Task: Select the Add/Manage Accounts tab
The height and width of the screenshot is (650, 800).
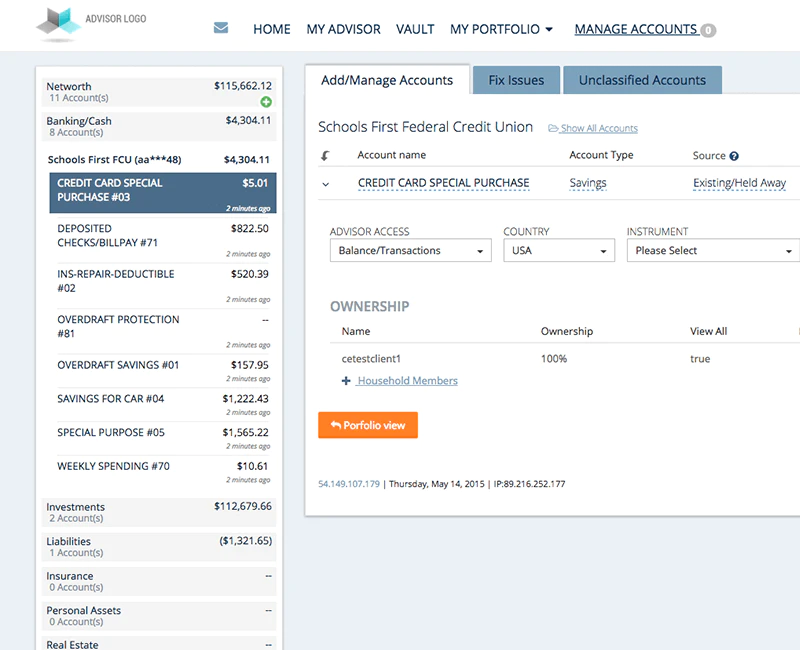Action: [x=387, y=80]
